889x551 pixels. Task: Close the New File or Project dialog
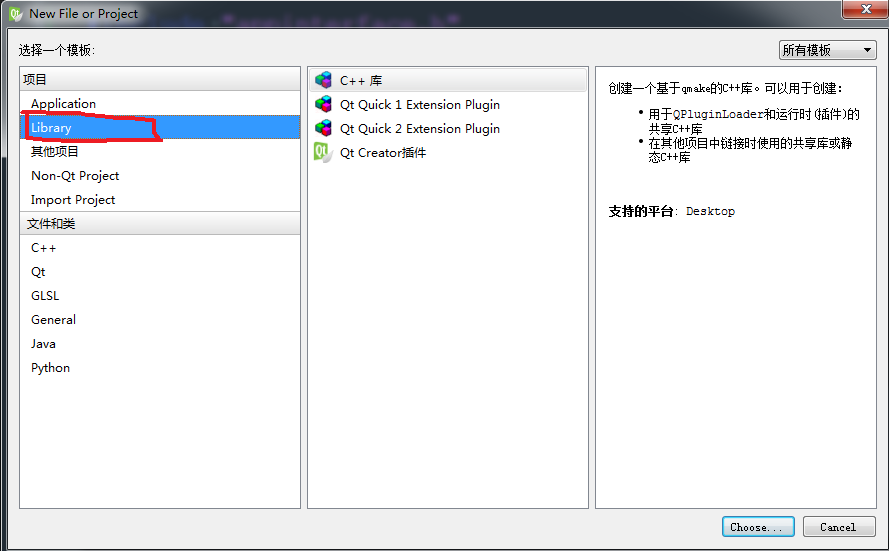tap(865, 9)
